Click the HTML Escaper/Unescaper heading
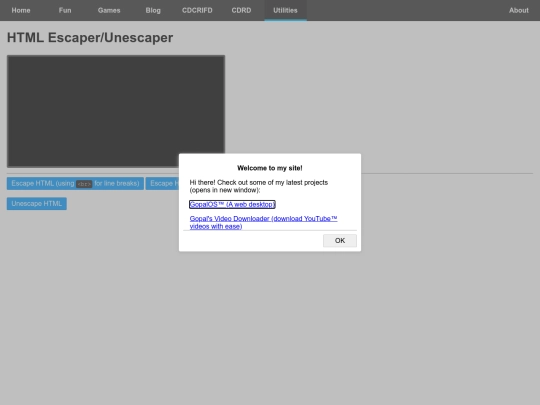The height and width of the screenshot is (405, 540). (x=90, y=38)
